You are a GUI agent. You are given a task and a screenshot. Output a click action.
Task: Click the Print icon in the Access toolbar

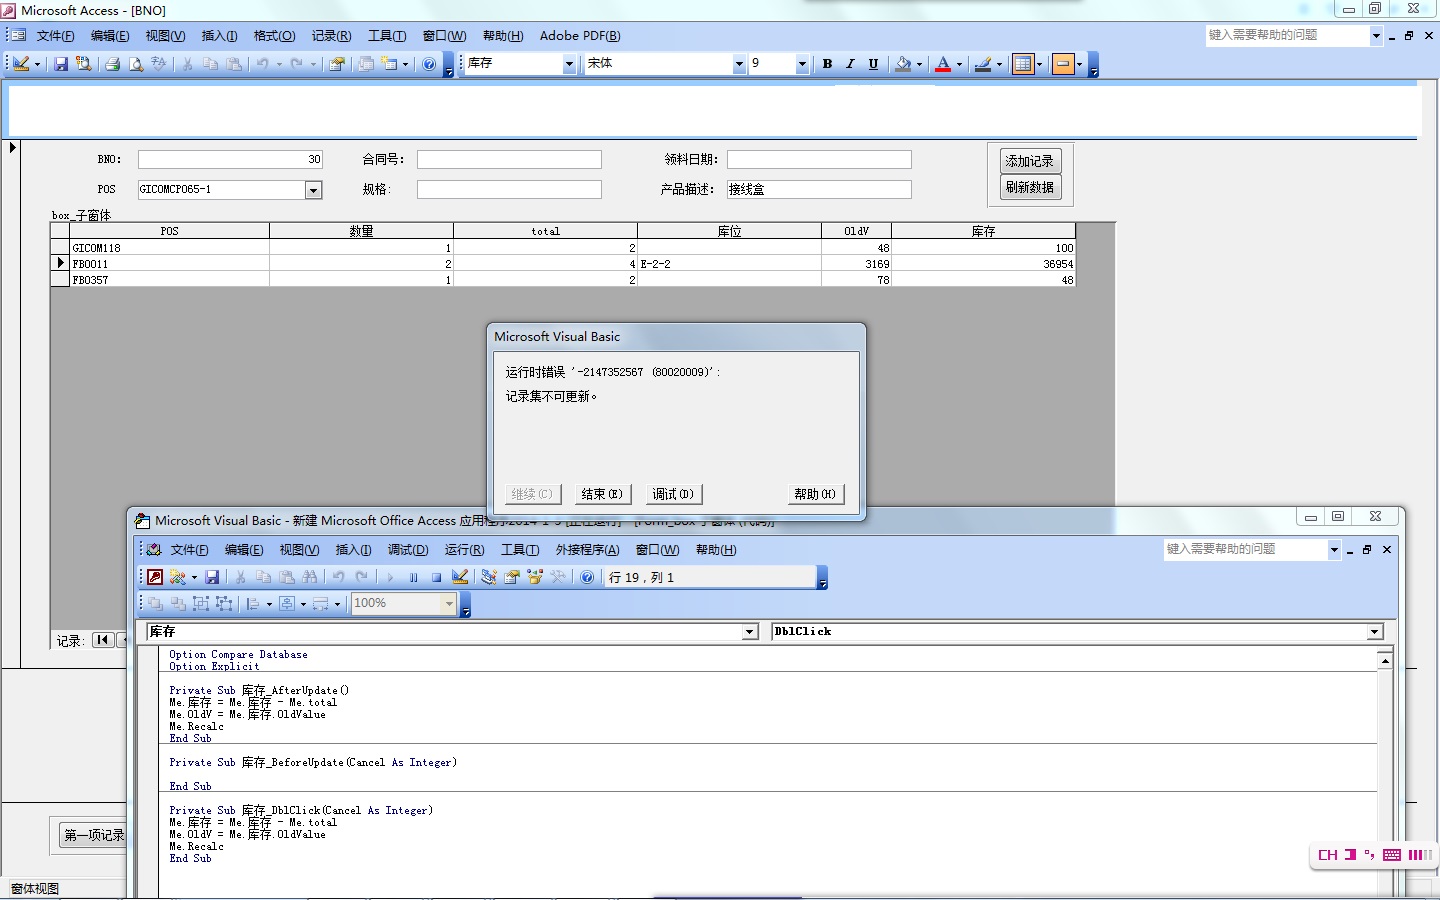coord(112,64)
